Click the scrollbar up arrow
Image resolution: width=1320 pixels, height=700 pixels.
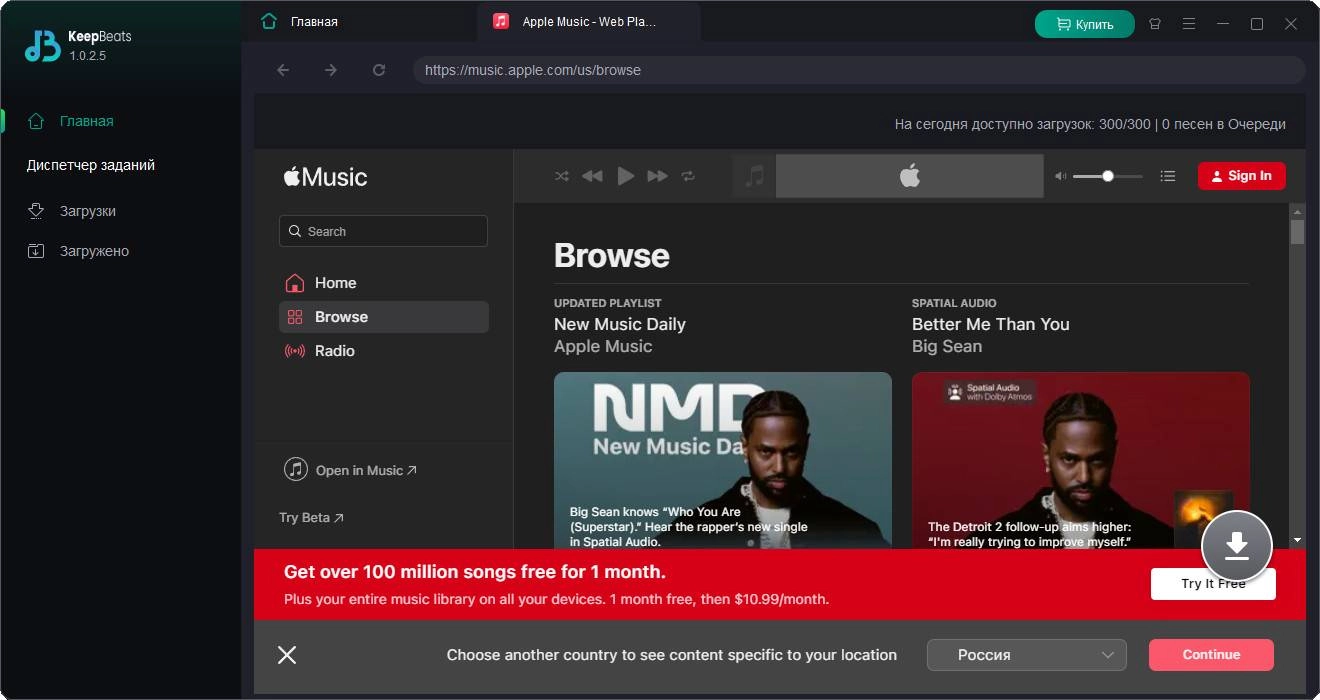coord(1297,211)
